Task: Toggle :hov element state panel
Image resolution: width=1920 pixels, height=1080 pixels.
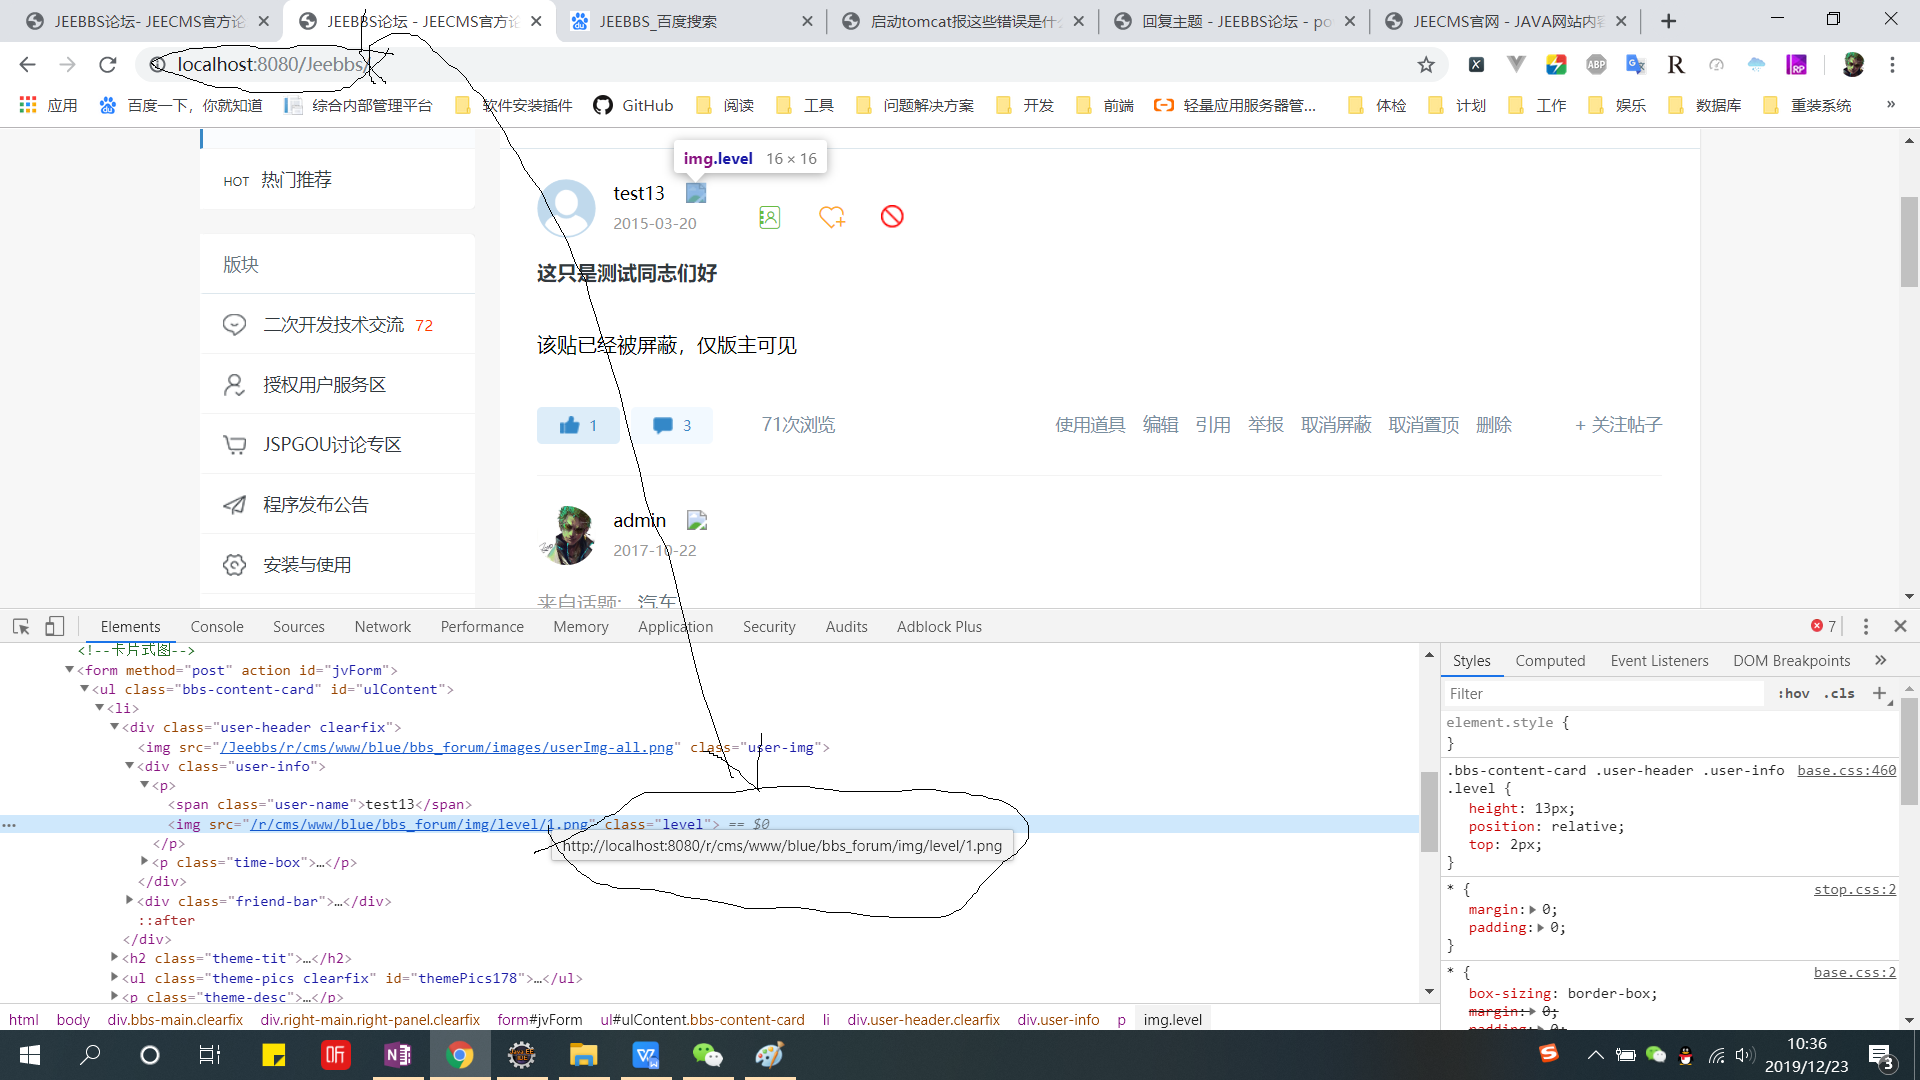Action: point(1793,693)
